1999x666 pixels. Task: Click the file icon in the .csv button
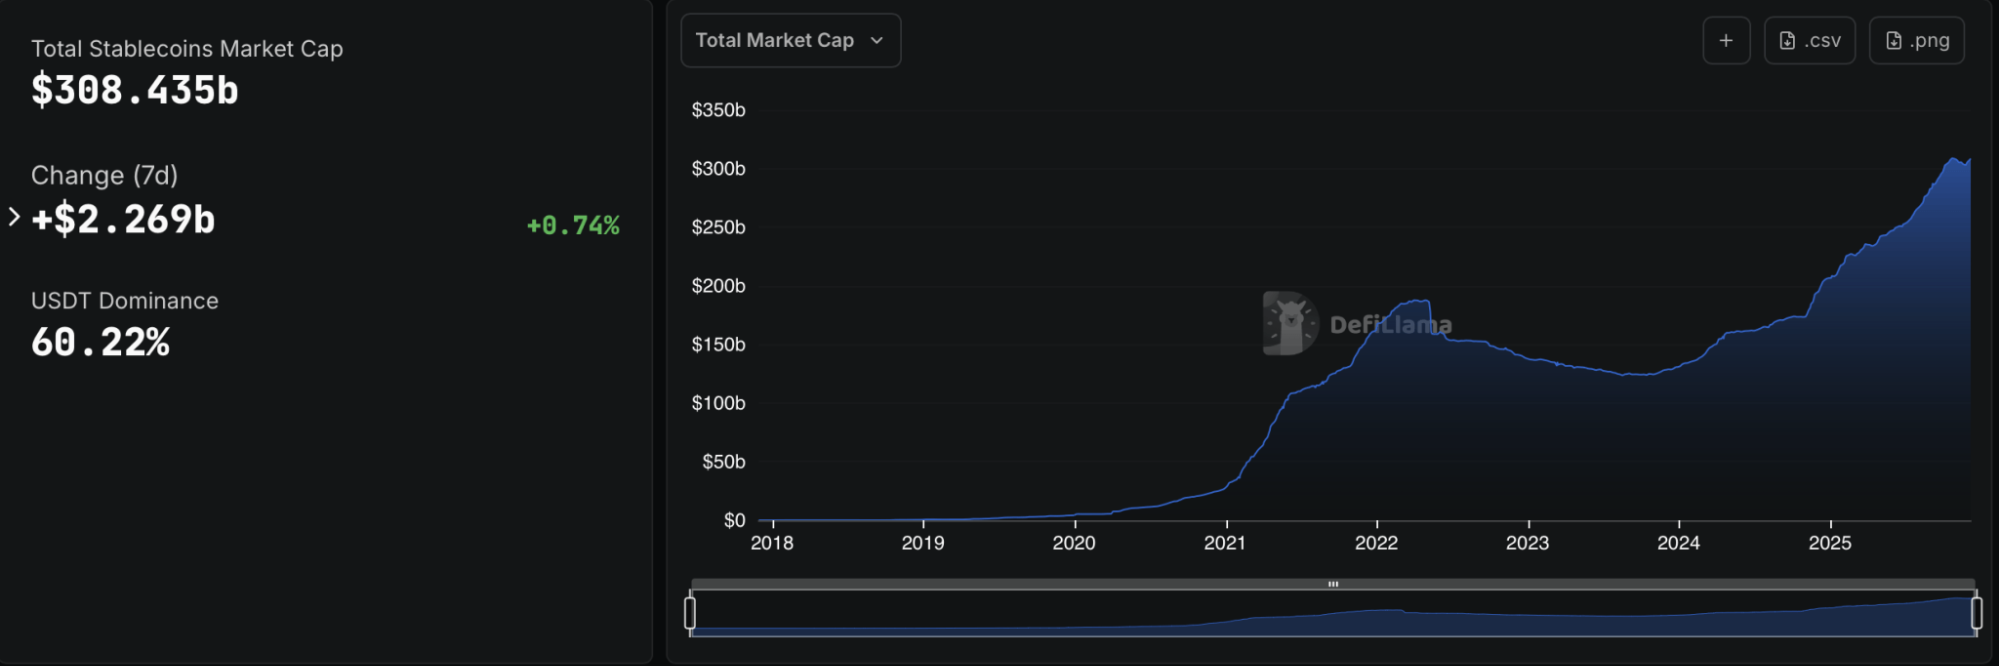(x=1788, y=41)
